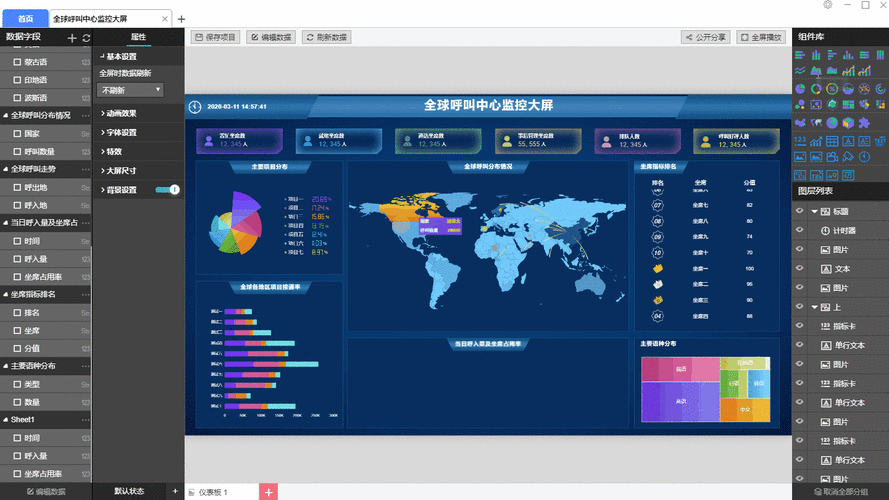Open the settings gear in the title bar
The width and height of the screenshot is (889, 500).
click(828, 5)
